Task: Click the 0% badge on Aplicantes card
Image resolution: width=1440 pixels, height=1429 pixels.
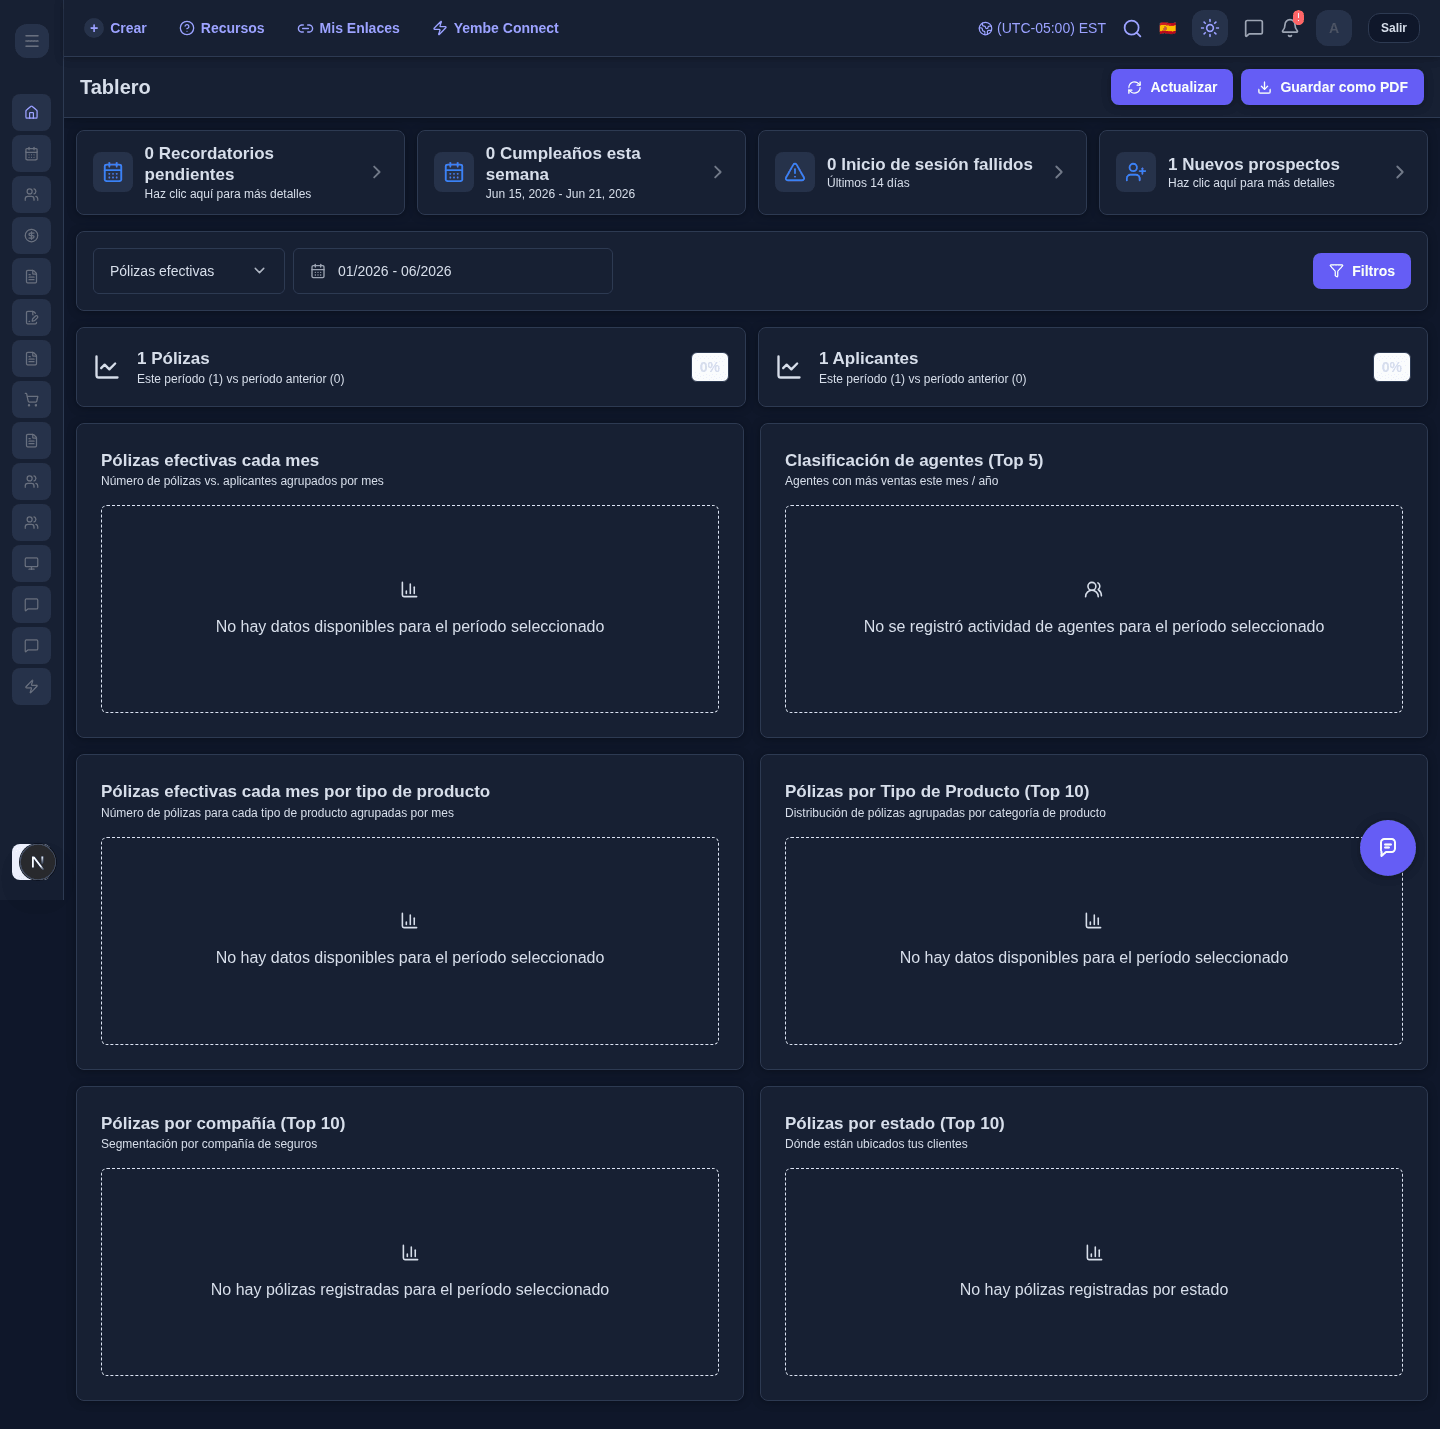Action: point(1392,367)
